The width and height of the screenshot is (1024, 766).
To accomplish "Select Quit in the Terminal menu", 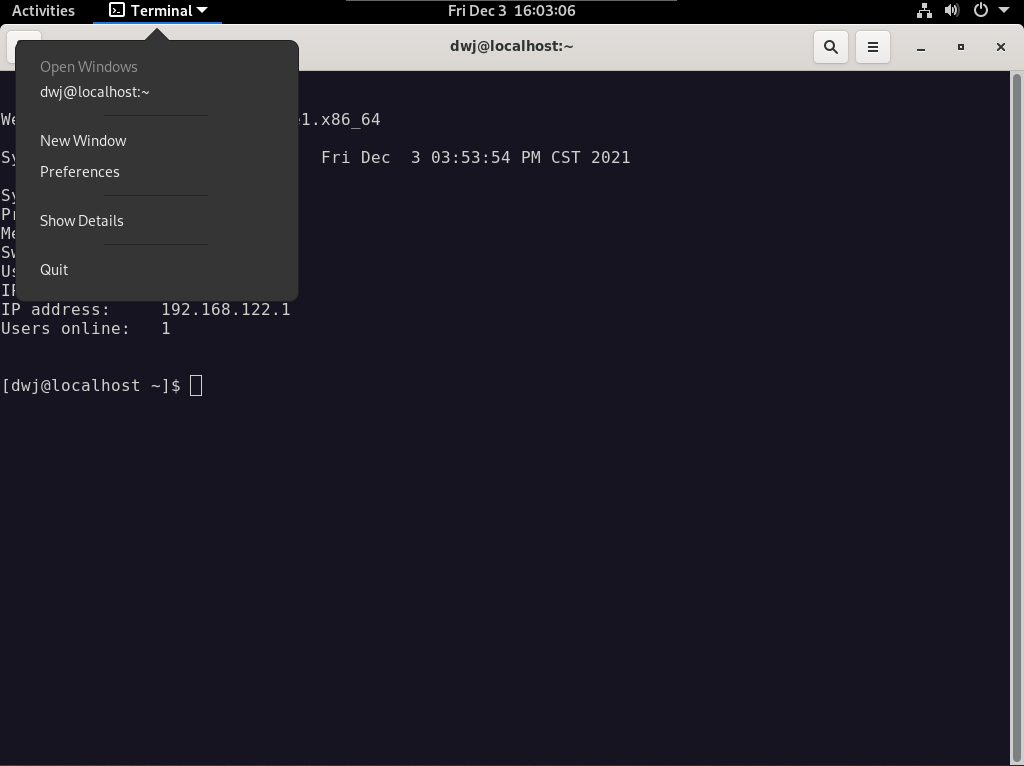I will [x=54, y=270].
